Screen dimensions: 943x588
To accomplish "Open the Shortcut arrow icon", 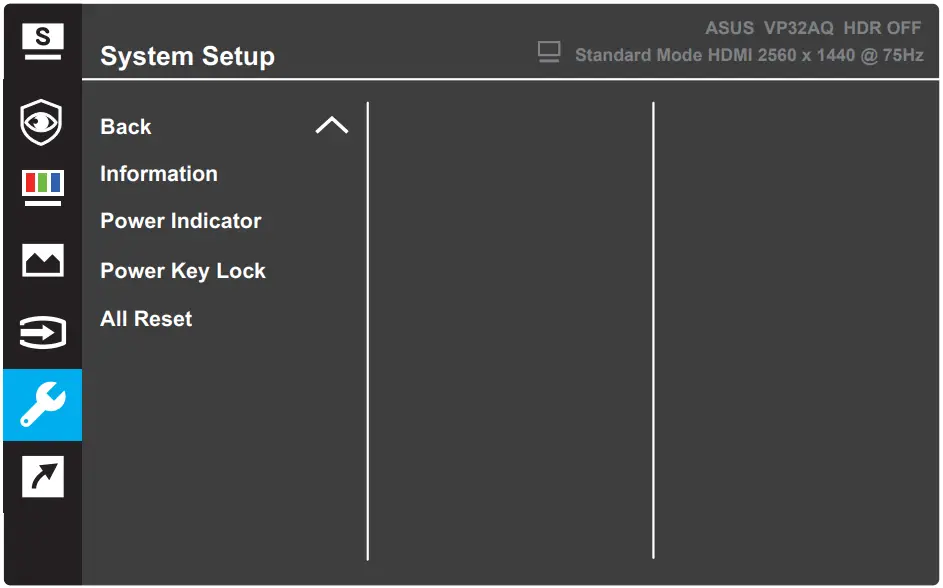I will click(42, 477).
